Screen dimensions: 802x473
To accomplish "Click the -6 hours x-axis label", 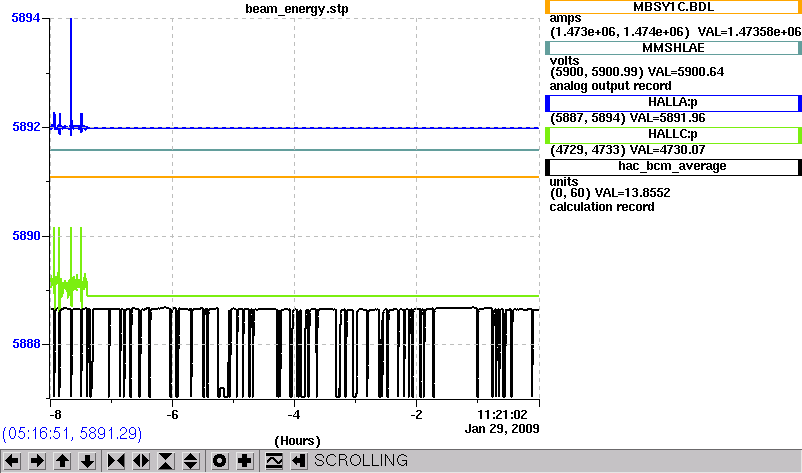I will point(172,415).
